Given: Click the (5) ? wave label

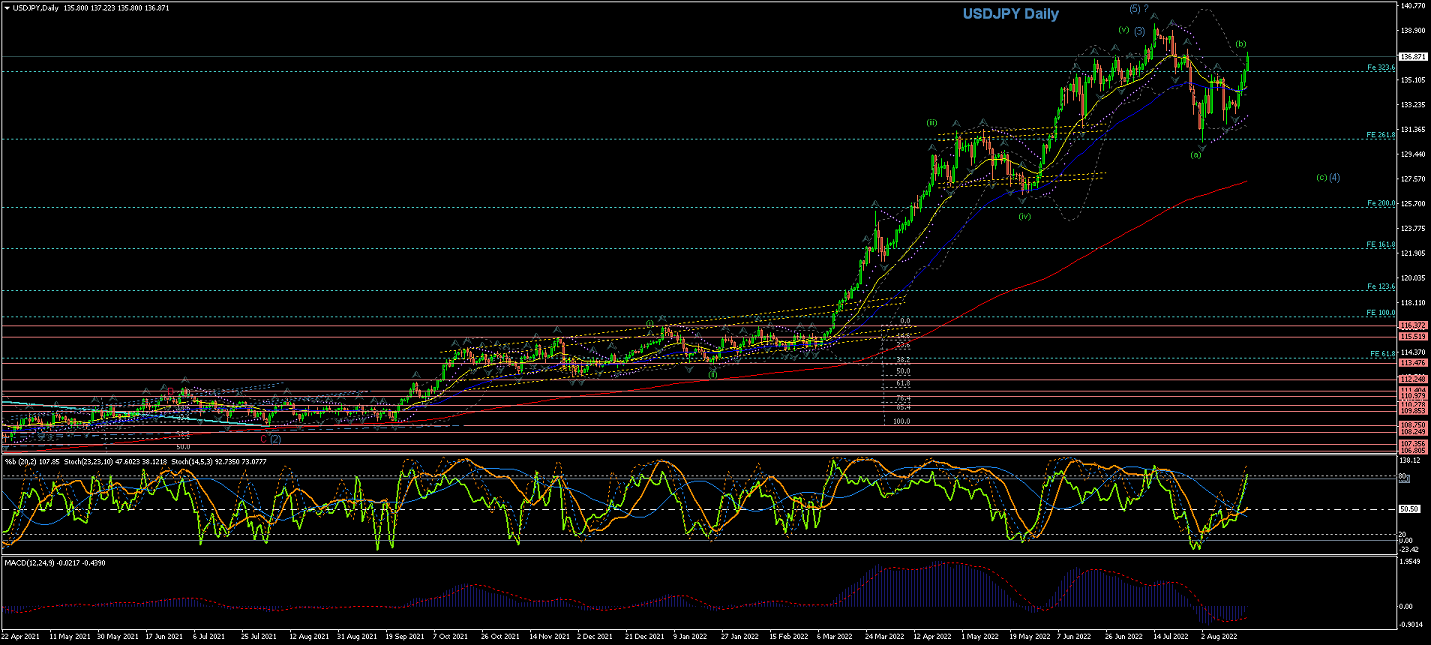Looking at the screenshot, I should pyautogui.click(x=1139, y=9).
